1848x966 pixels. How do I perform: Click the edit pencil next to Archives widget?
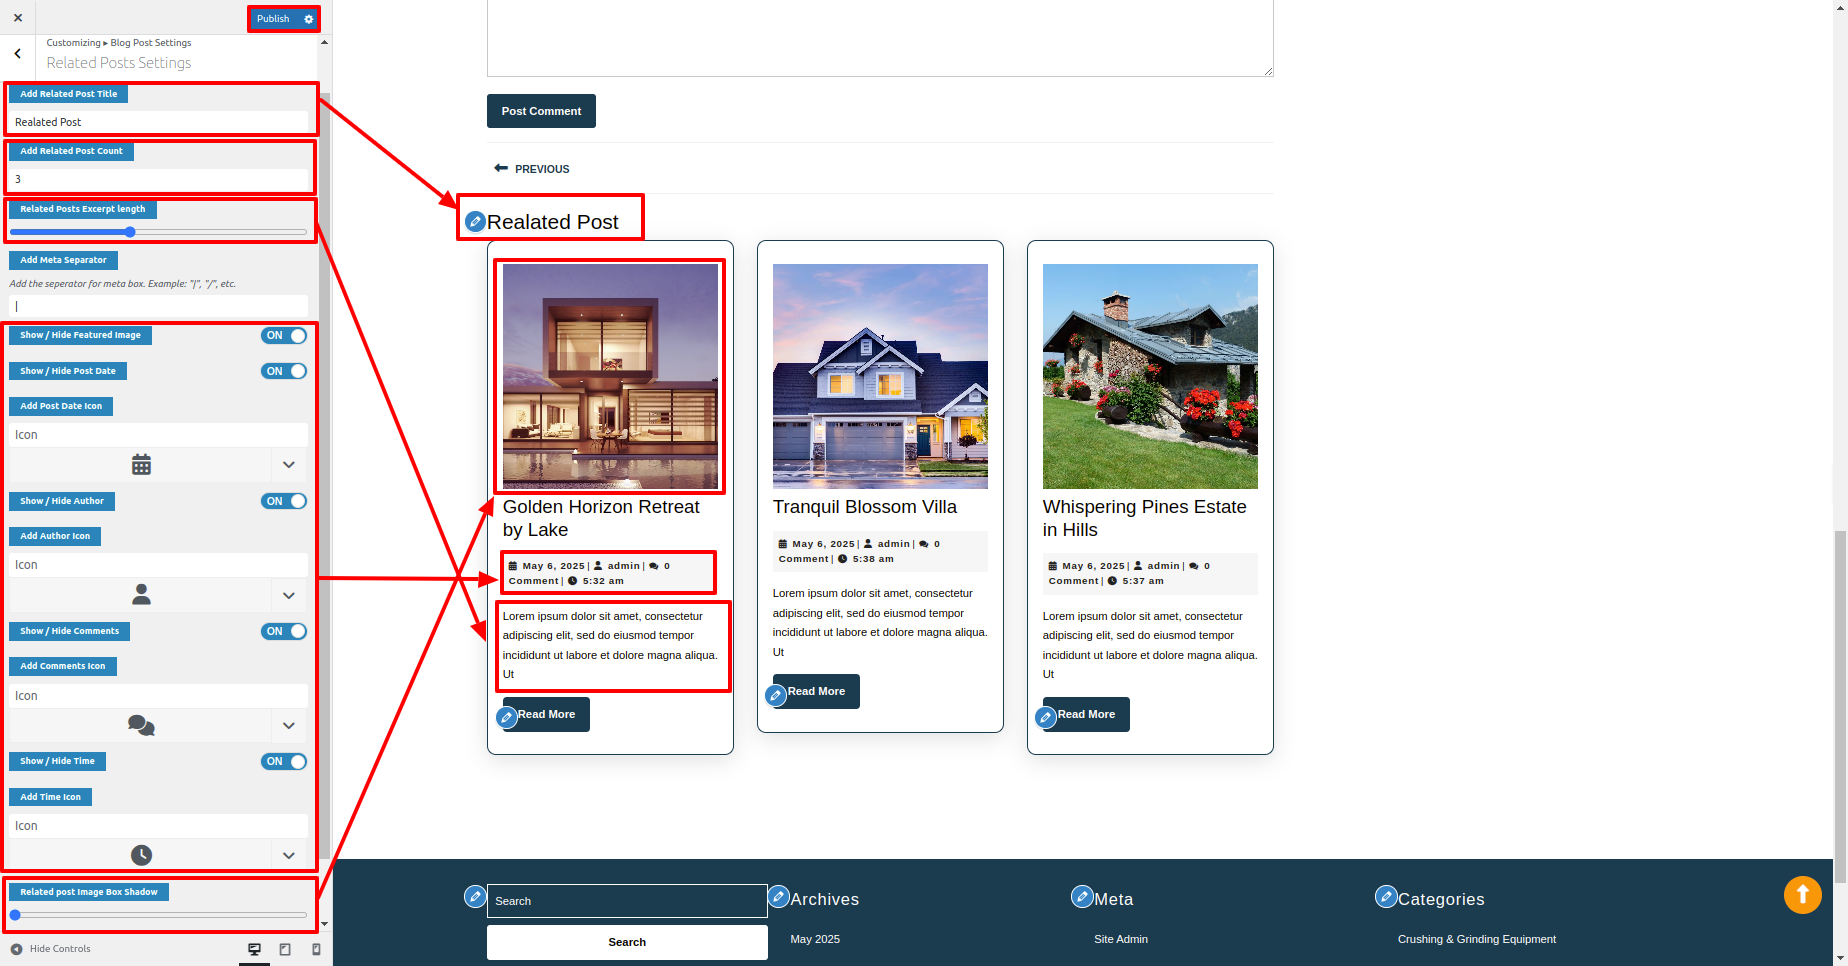click(x=778, y=897)
